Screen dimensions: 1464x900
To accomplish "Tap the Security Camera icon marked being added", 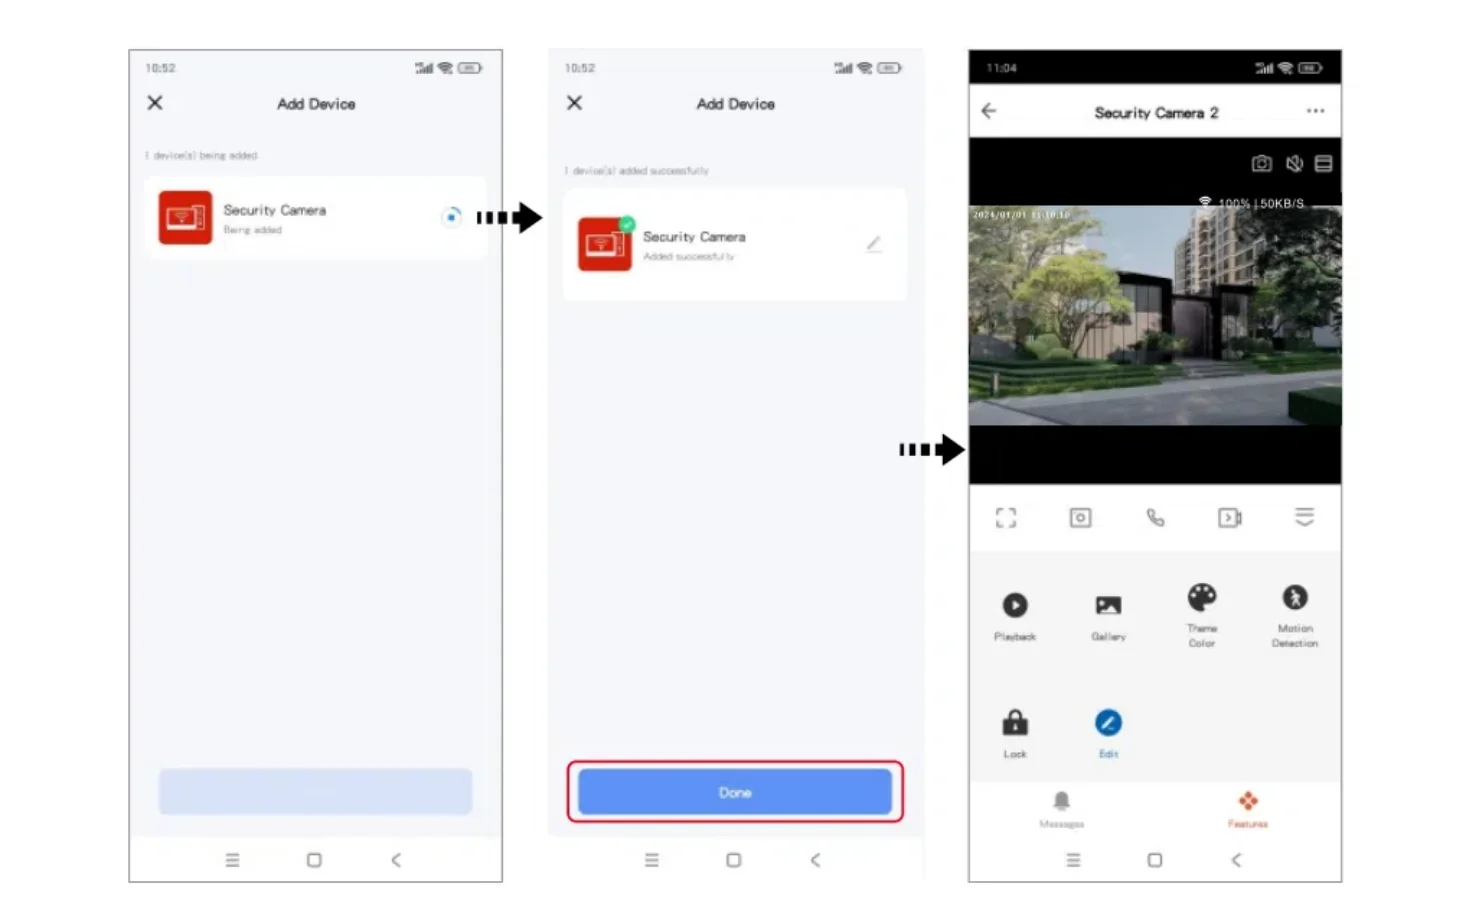I will click(185, 218).
